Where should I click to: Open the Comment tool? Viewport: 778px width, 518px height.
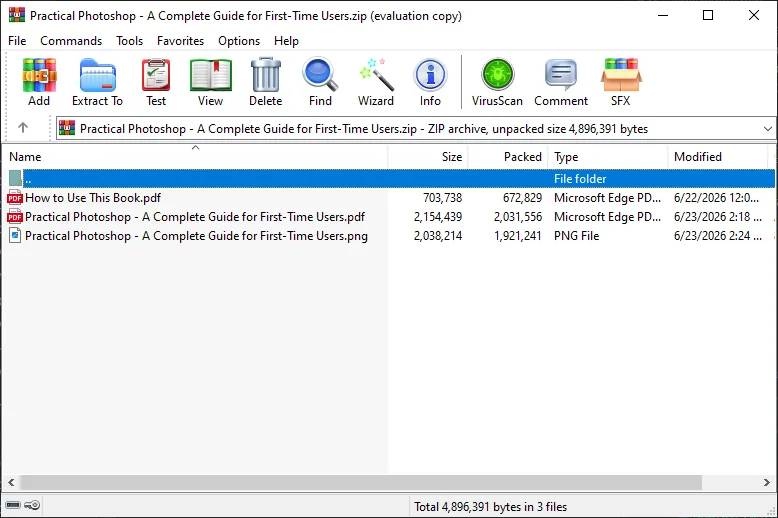(561, 75)
